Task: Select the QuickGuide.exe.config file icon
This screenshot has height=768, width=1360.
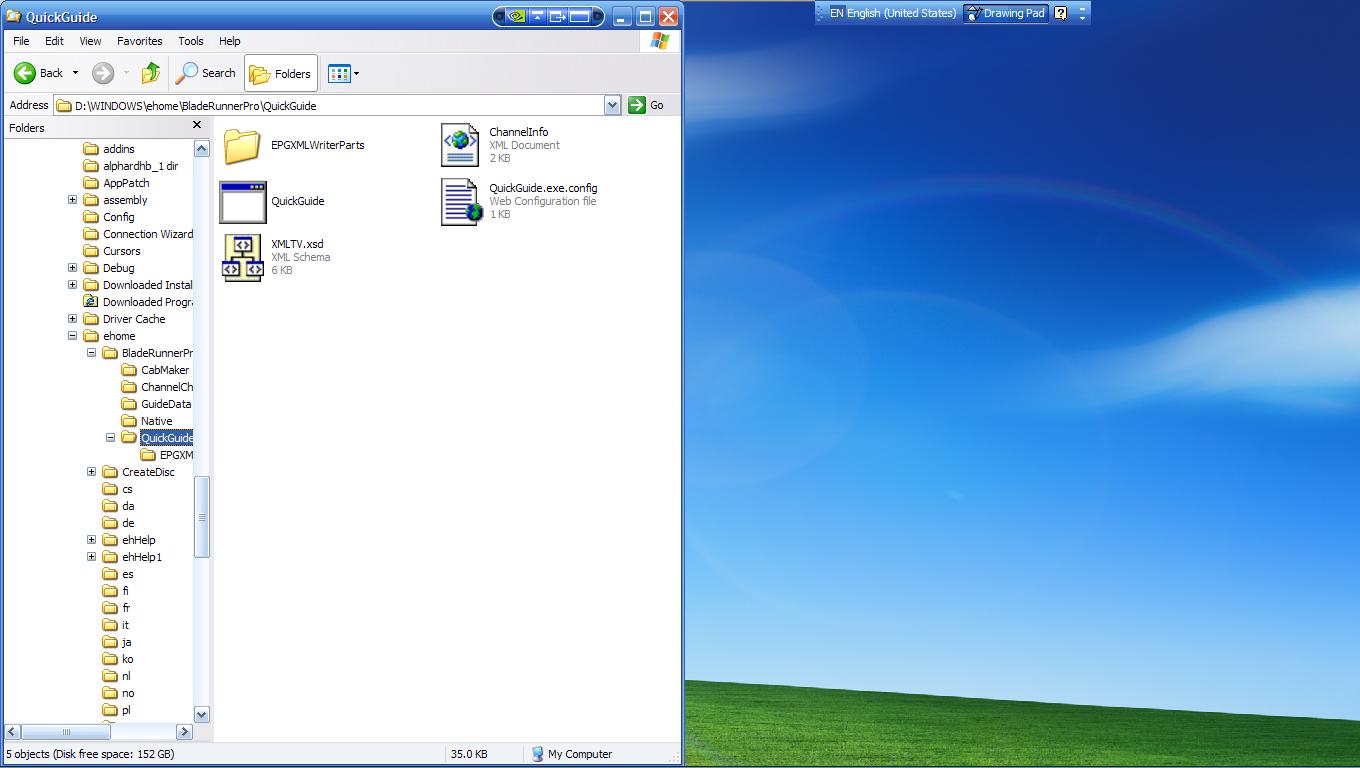Action: click(460, 201)
